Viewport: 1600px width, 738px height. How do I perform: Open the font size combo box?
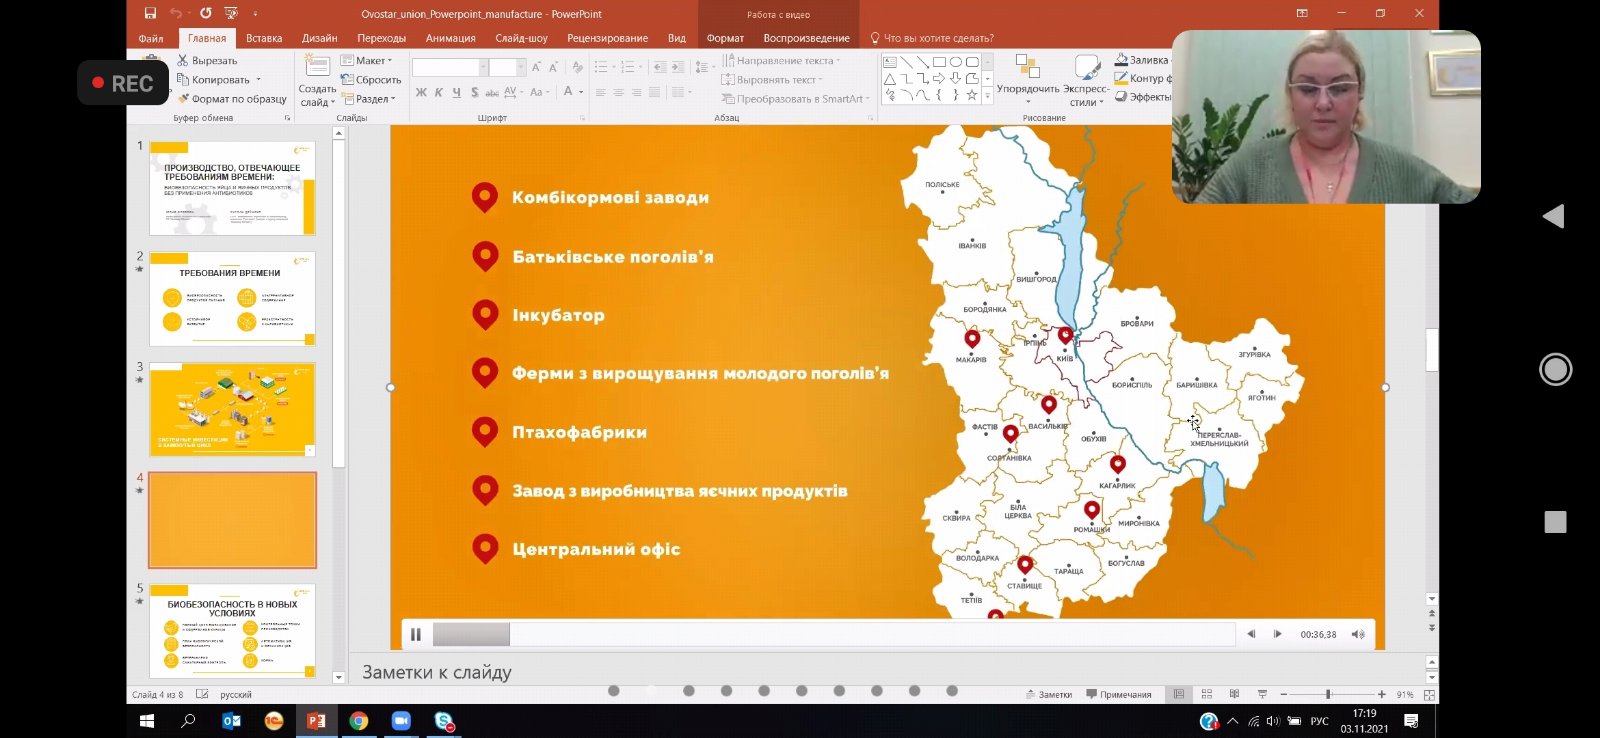(506, 67)
